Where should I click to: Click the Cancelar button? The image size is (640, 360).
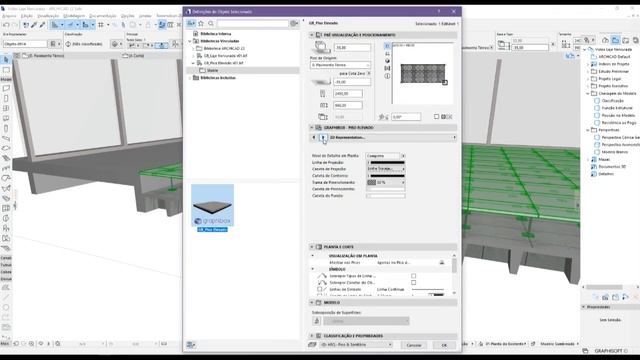pyautogui.click(x=414, y=345)
